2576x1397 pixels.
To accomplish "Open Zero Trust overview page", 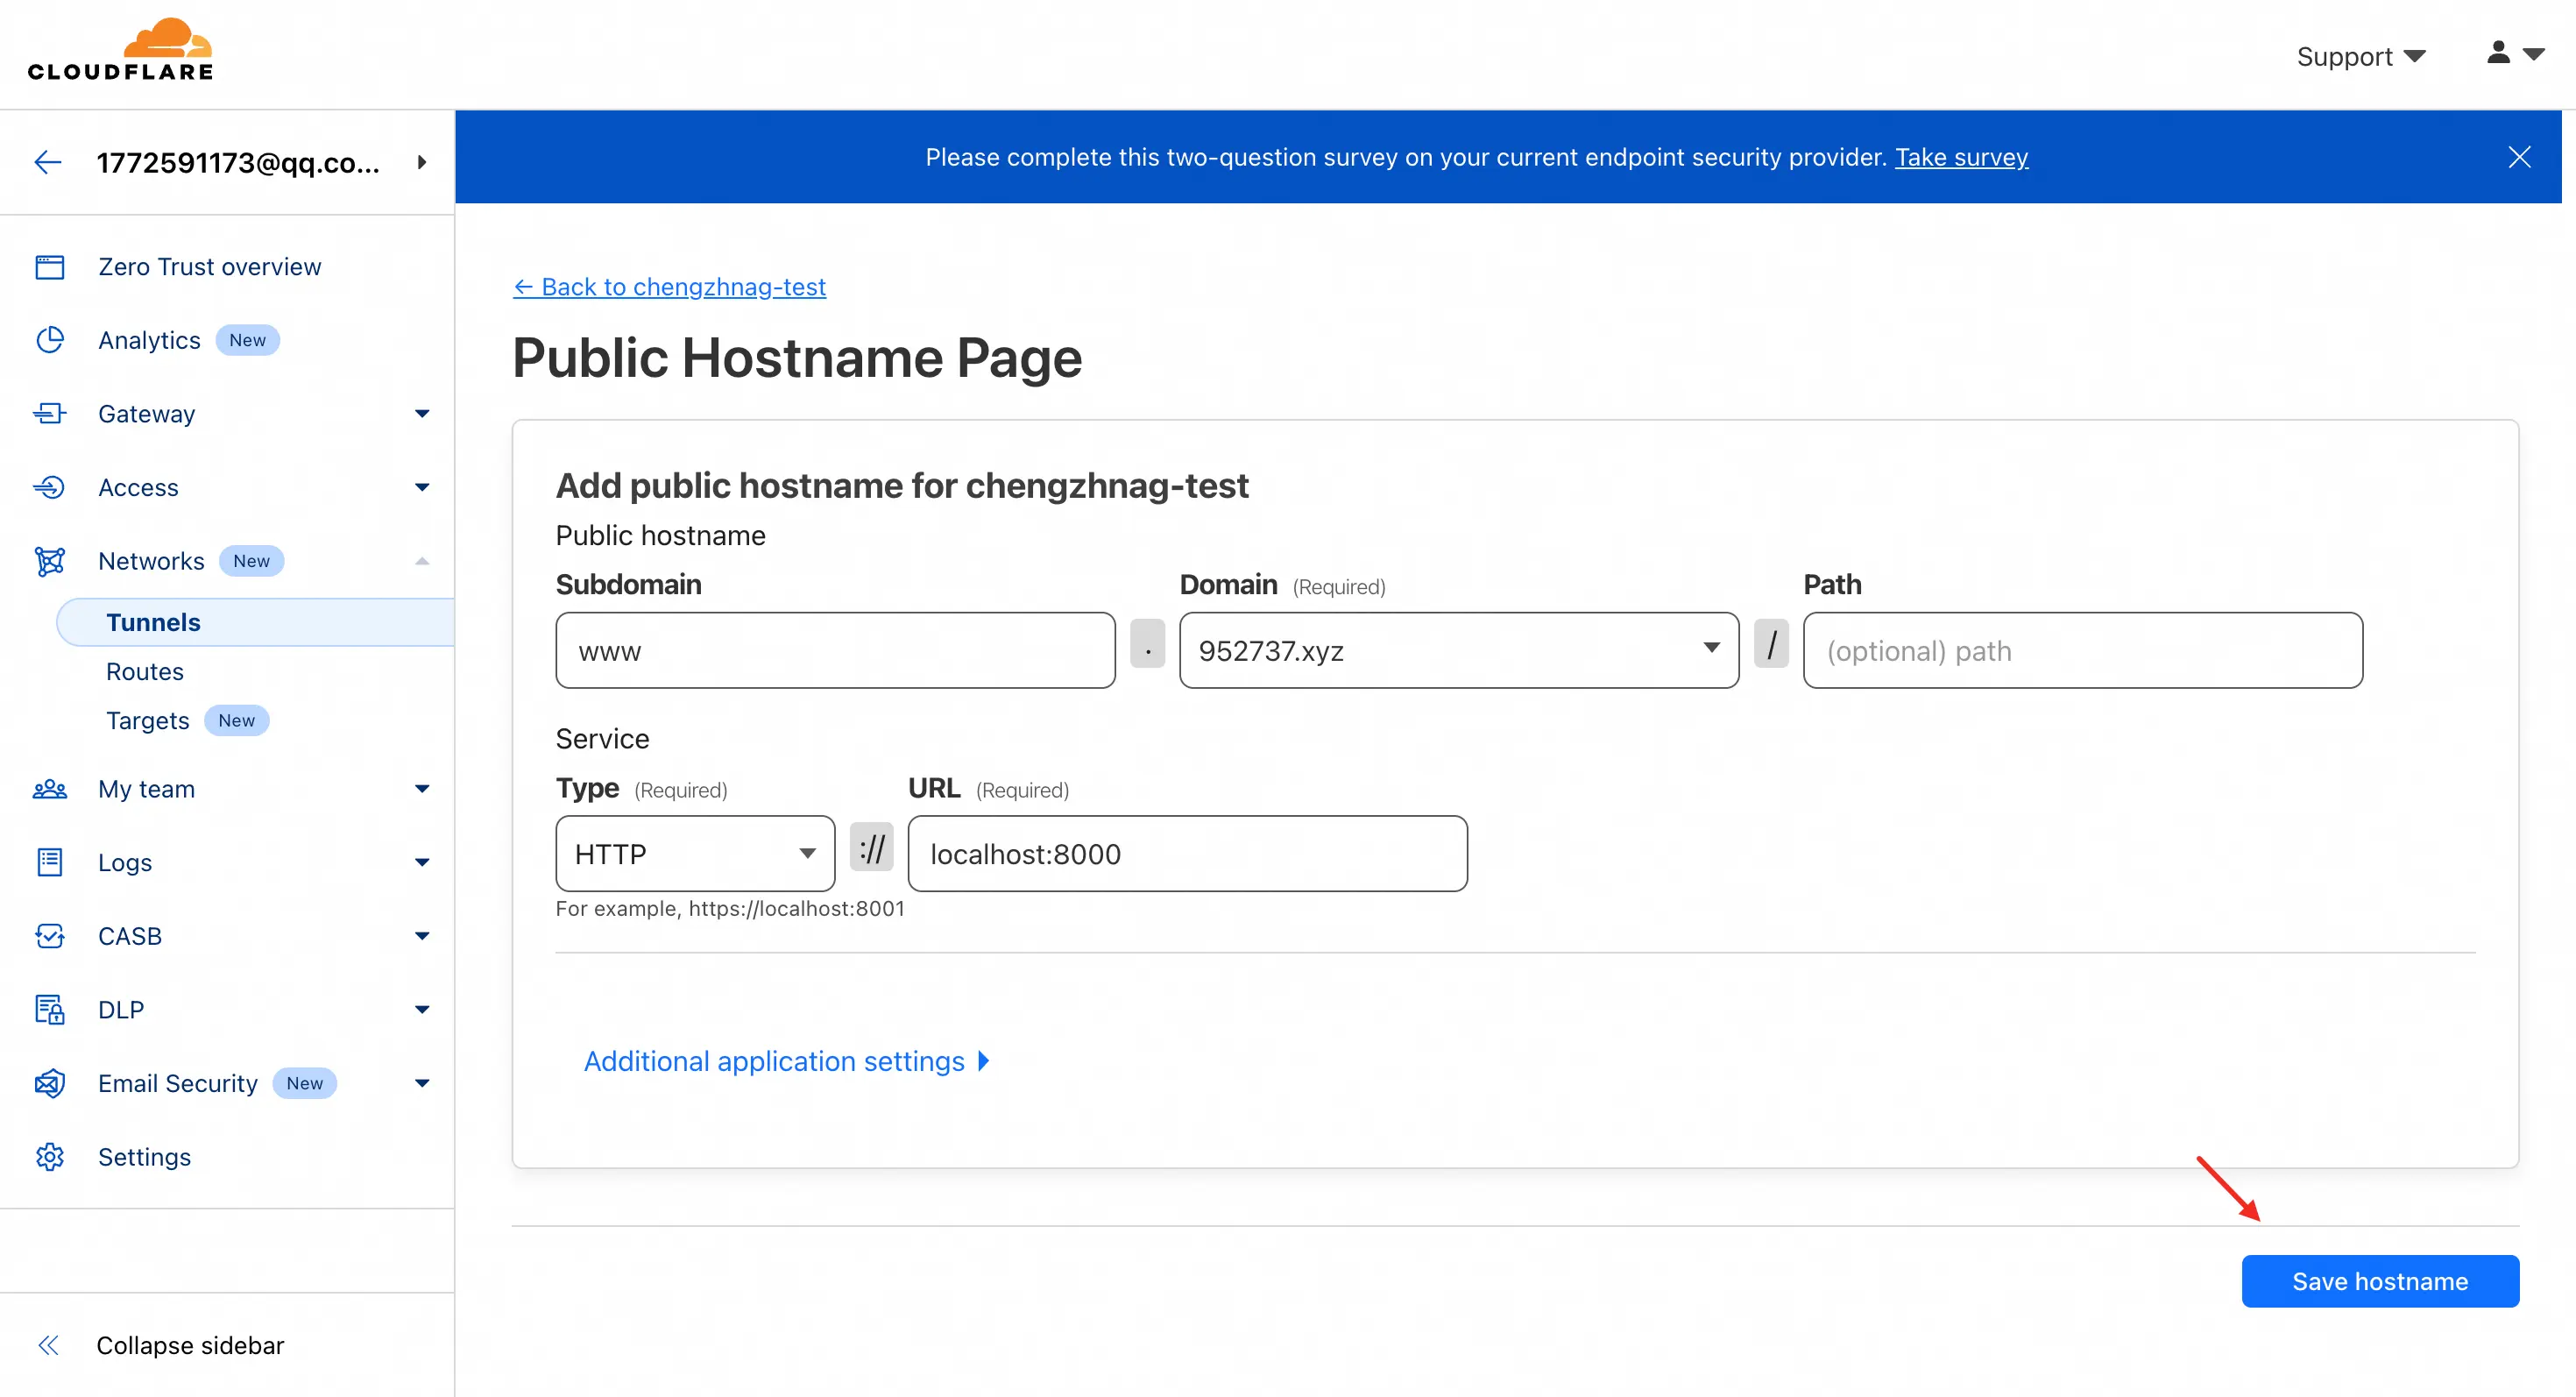I will [x=209, y=267].
